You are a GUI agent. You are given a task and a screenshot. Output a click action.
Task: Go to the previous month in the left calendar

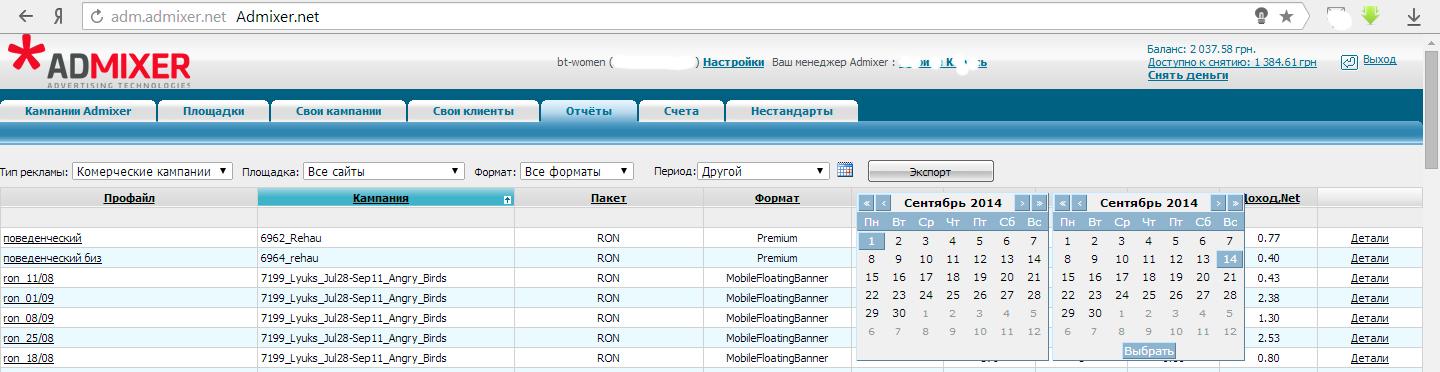(x=883, y=203)
